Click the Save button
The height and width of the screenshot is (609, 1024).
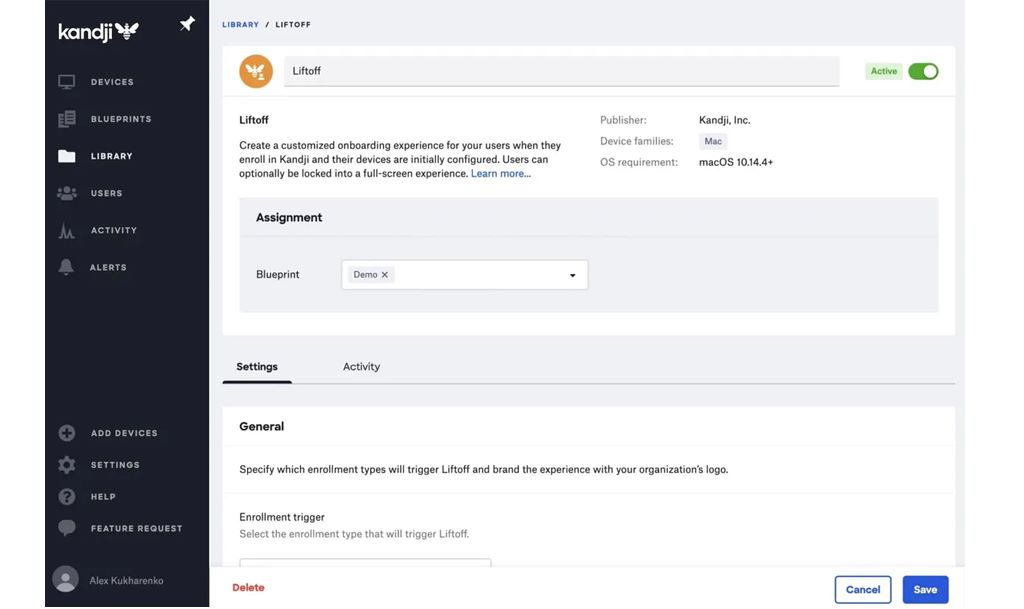tap(925, 589)
